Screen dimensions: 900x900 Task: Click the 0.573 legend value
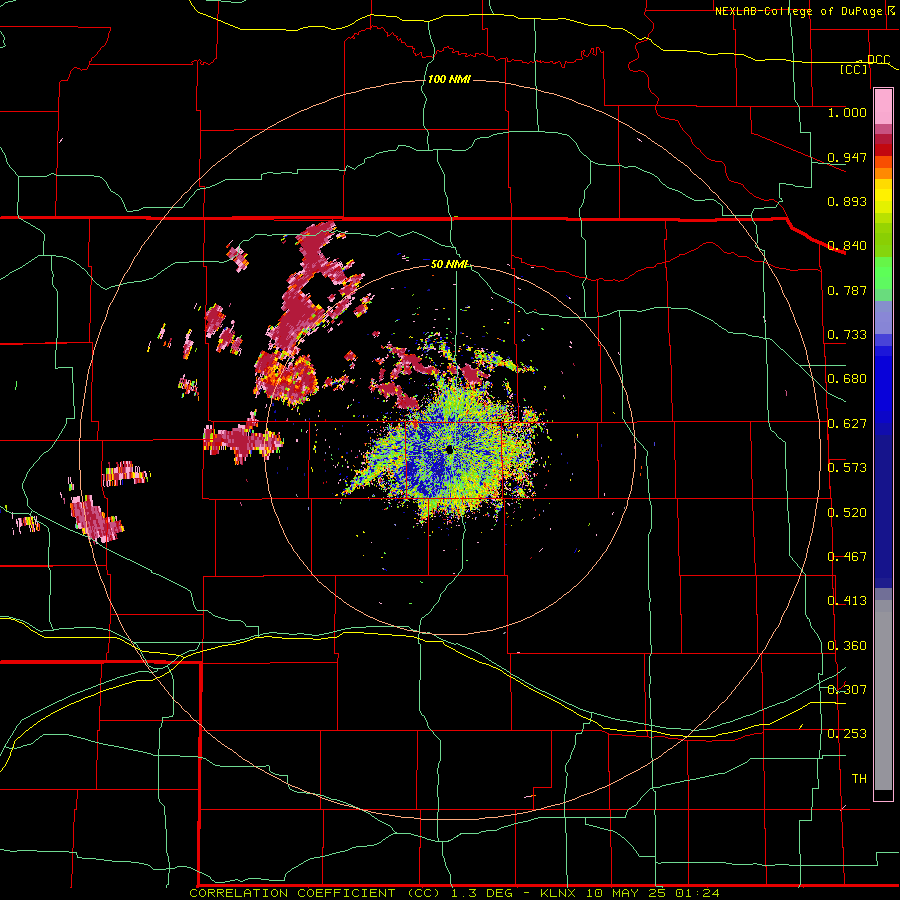point(847,468)
